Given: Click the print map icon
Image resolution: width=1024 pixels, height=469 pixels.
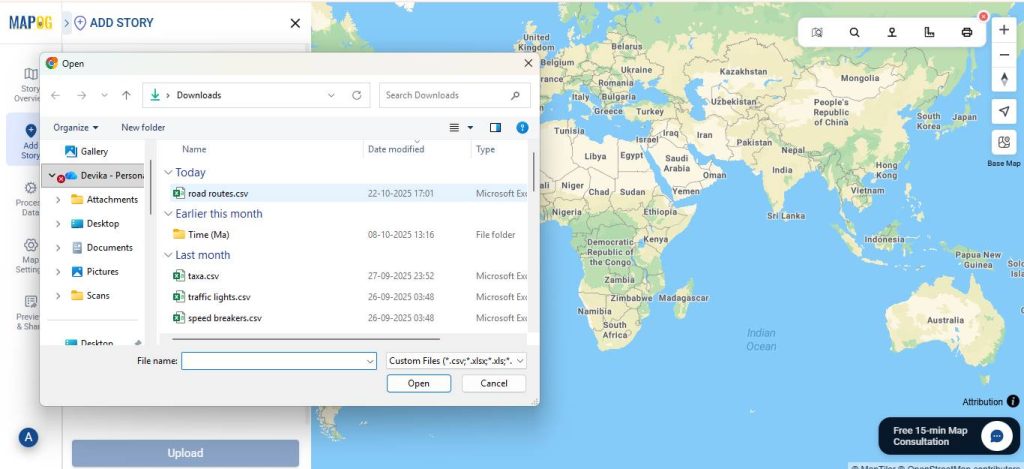Looking at the screenshot, I should click(967, 32).
